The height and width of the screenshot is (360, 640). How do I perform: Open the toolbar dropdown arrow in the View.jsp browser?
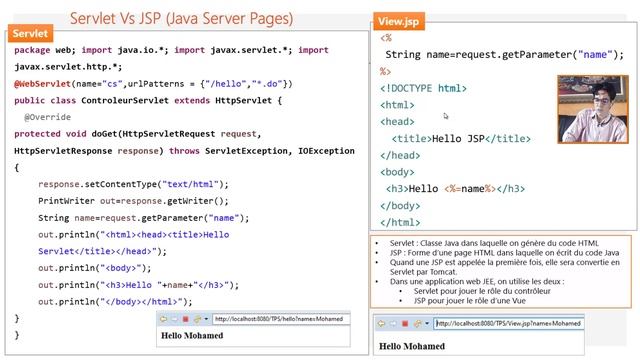click(x=427, y=324)
